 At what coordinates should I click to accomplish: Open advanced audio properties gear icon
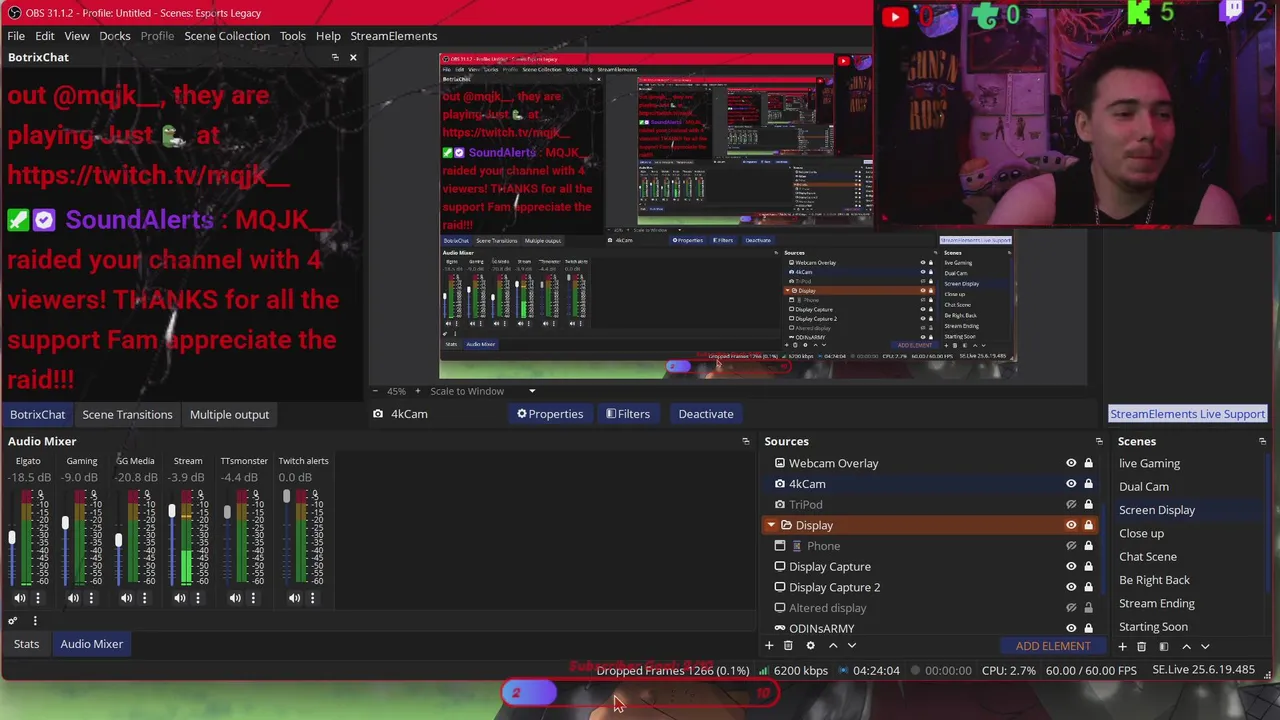[x=13, y=621]
